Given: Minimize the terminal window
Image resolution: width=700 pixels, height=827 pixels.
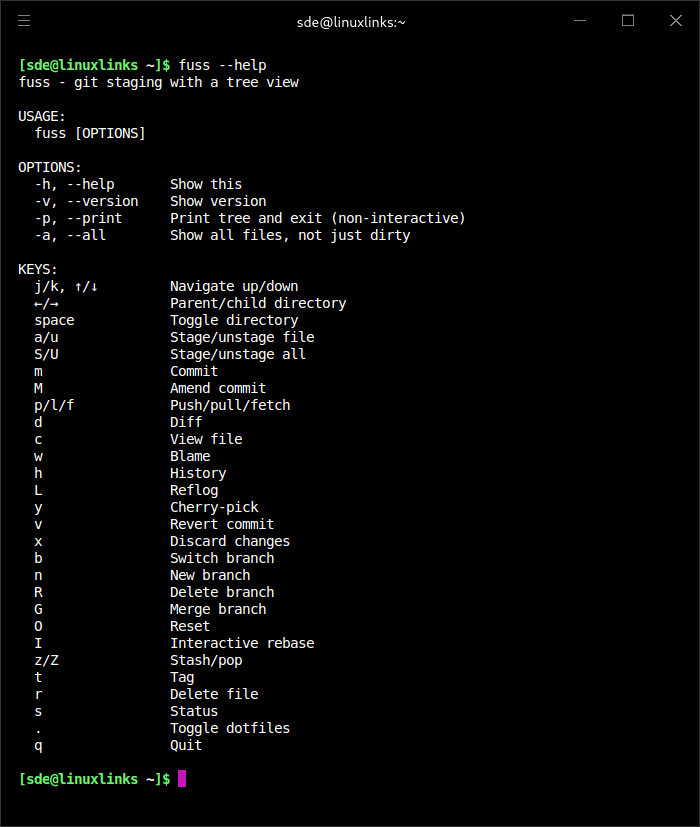Looking at the screenshot, I should [x=580, y=21].
